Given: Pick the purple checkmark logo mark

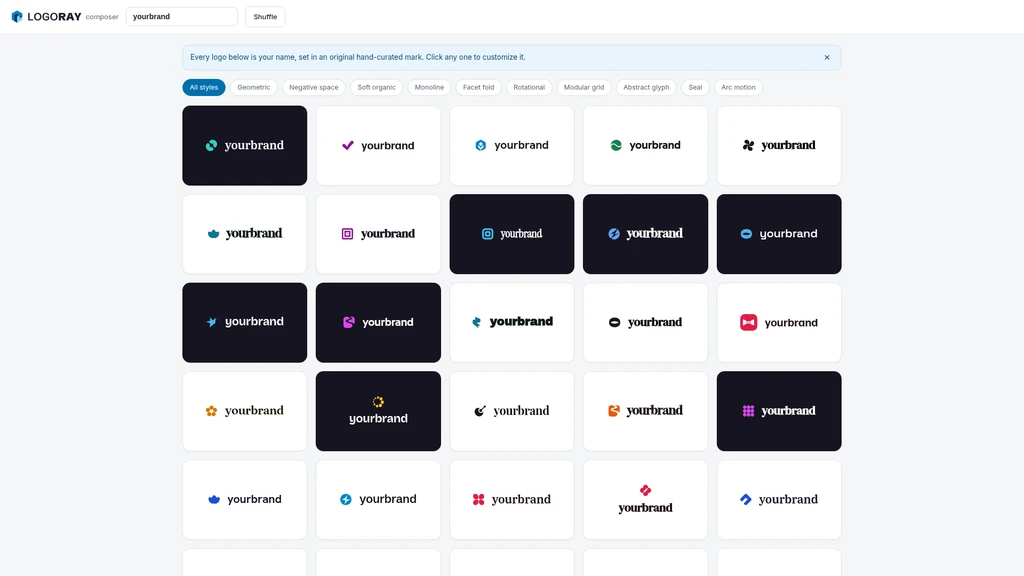Looking at the screenshot, I should (x=348, y=146).
